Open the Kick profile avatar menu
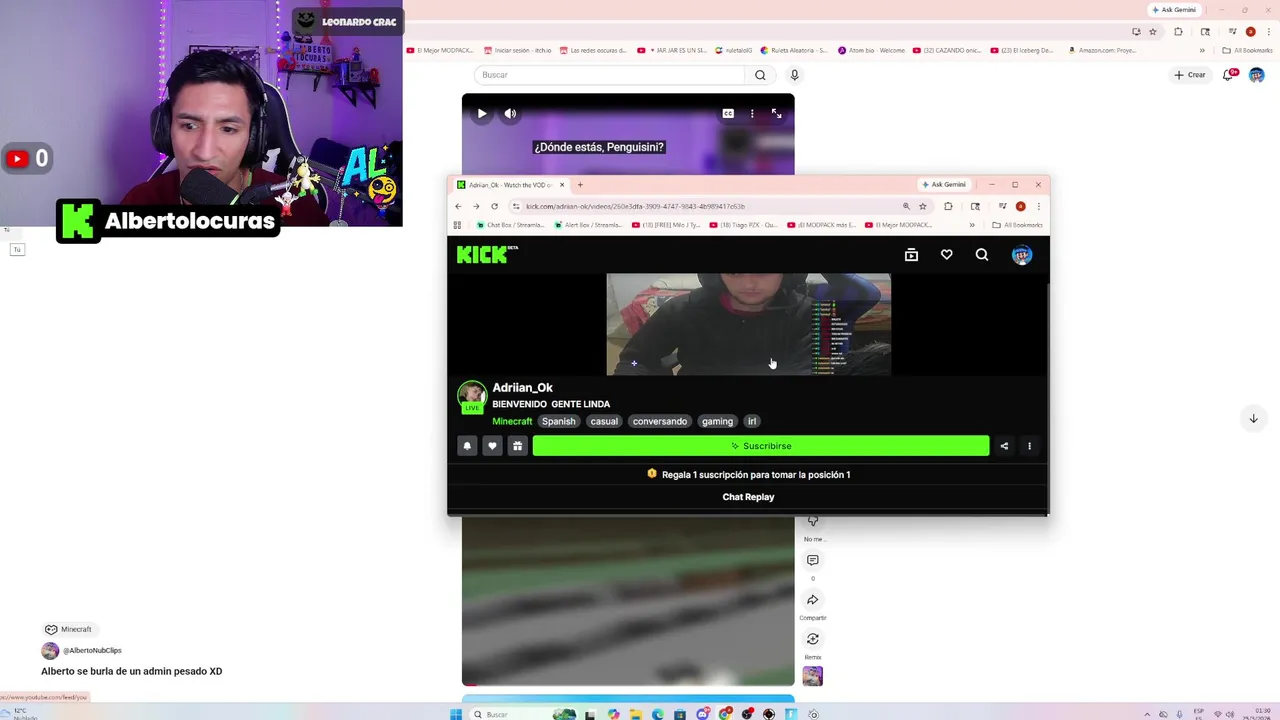The image size is (1280, 720). (1021, 255)
